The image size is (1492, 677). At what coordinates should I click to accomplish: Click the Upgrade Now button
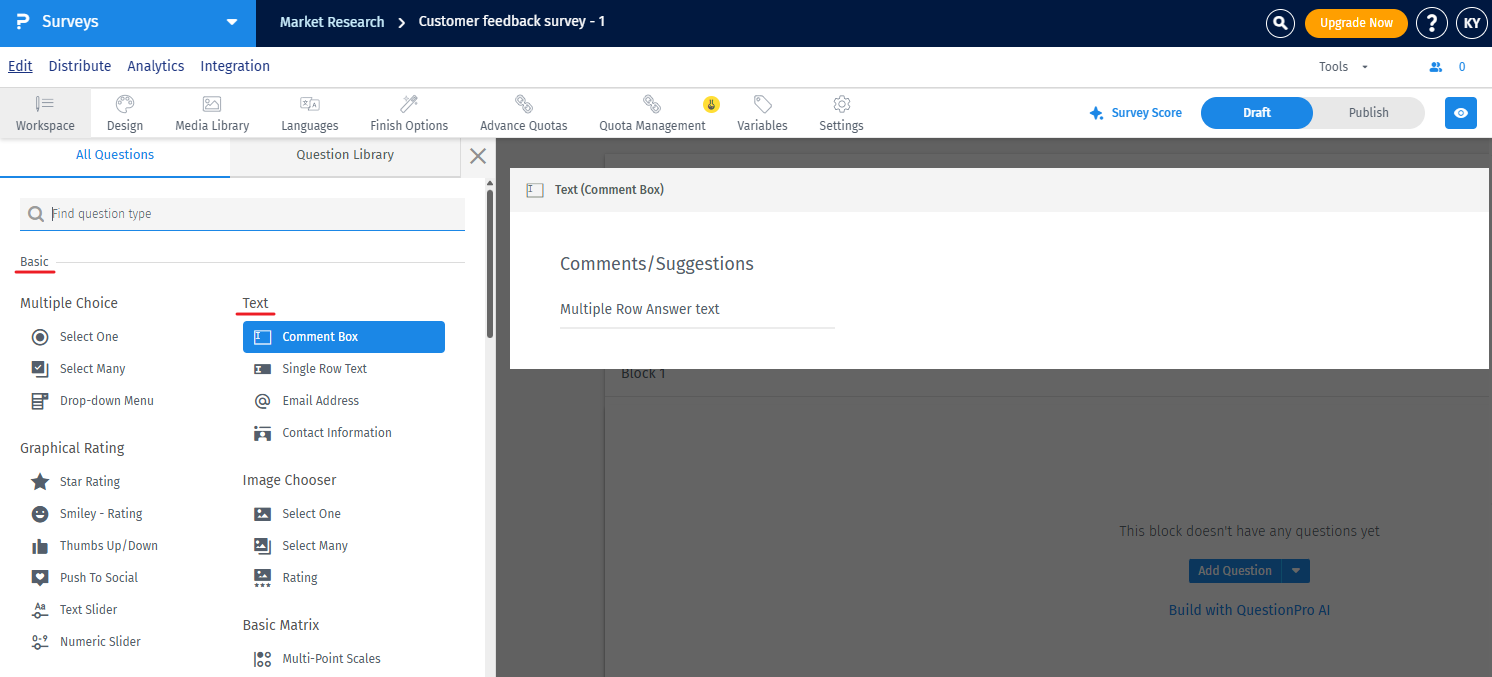click(x=1356, y=23)
